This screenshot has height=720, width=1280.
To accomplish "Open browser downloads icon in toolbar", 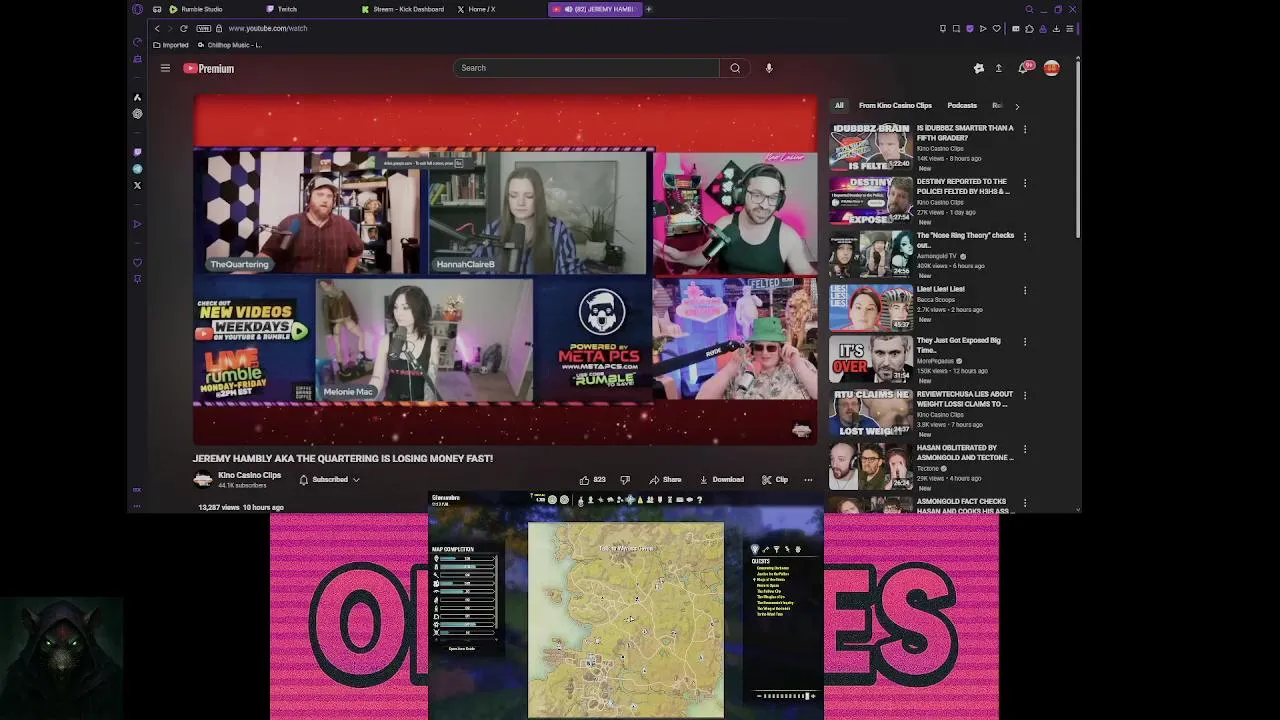I will [x=1056, y=28].
